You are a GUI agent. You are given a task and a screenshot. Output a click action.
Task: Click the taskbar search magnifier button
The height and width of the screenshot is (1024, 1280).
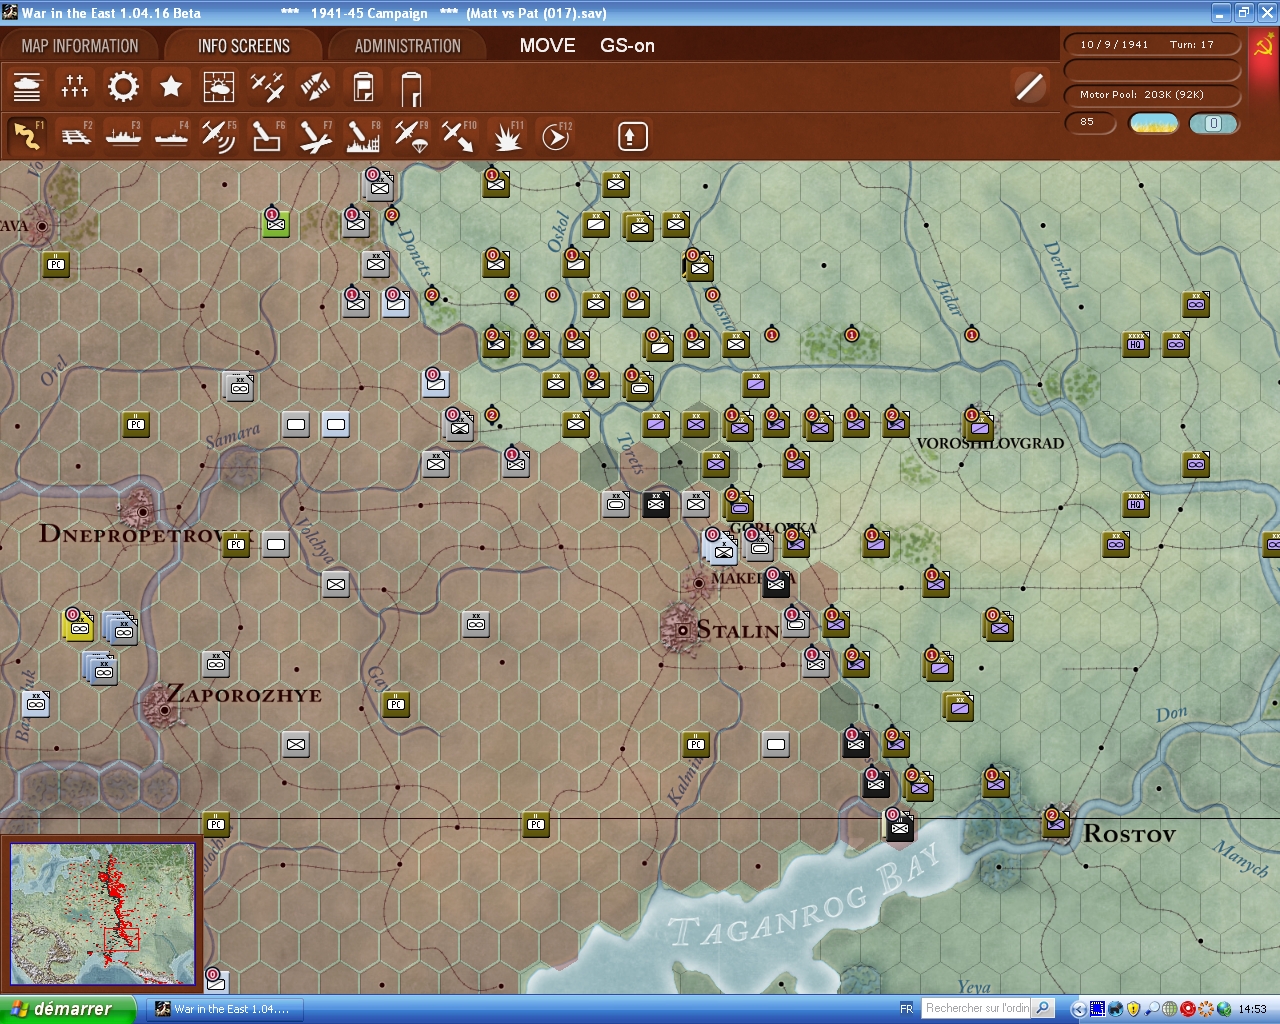[1042, 1008]
